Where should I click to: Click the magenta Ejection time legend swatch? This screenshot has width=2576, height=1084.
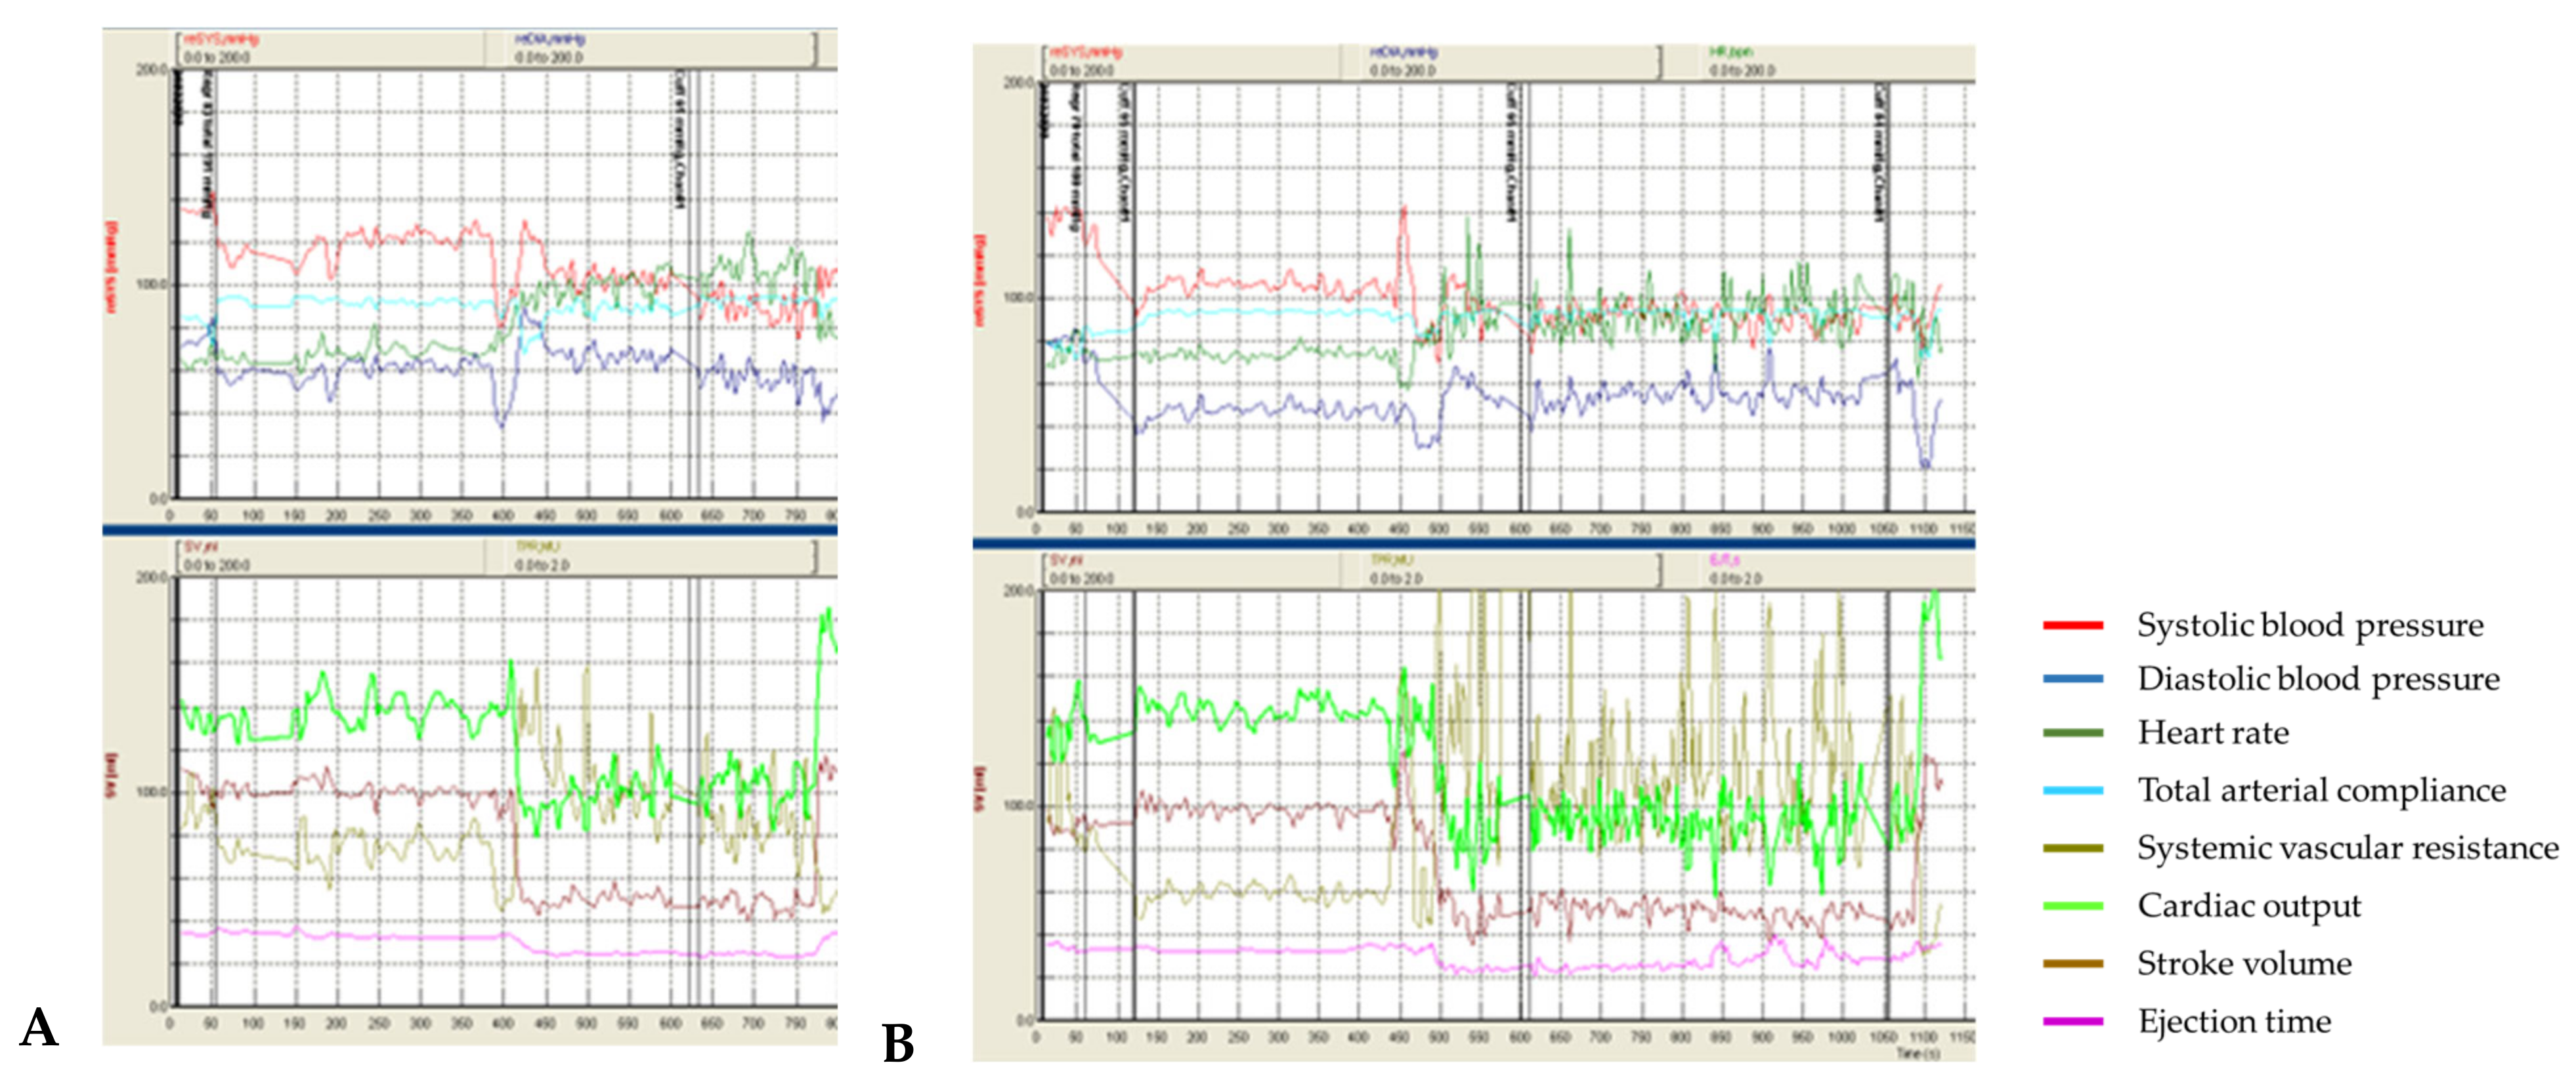[x=2072, y=1022]
